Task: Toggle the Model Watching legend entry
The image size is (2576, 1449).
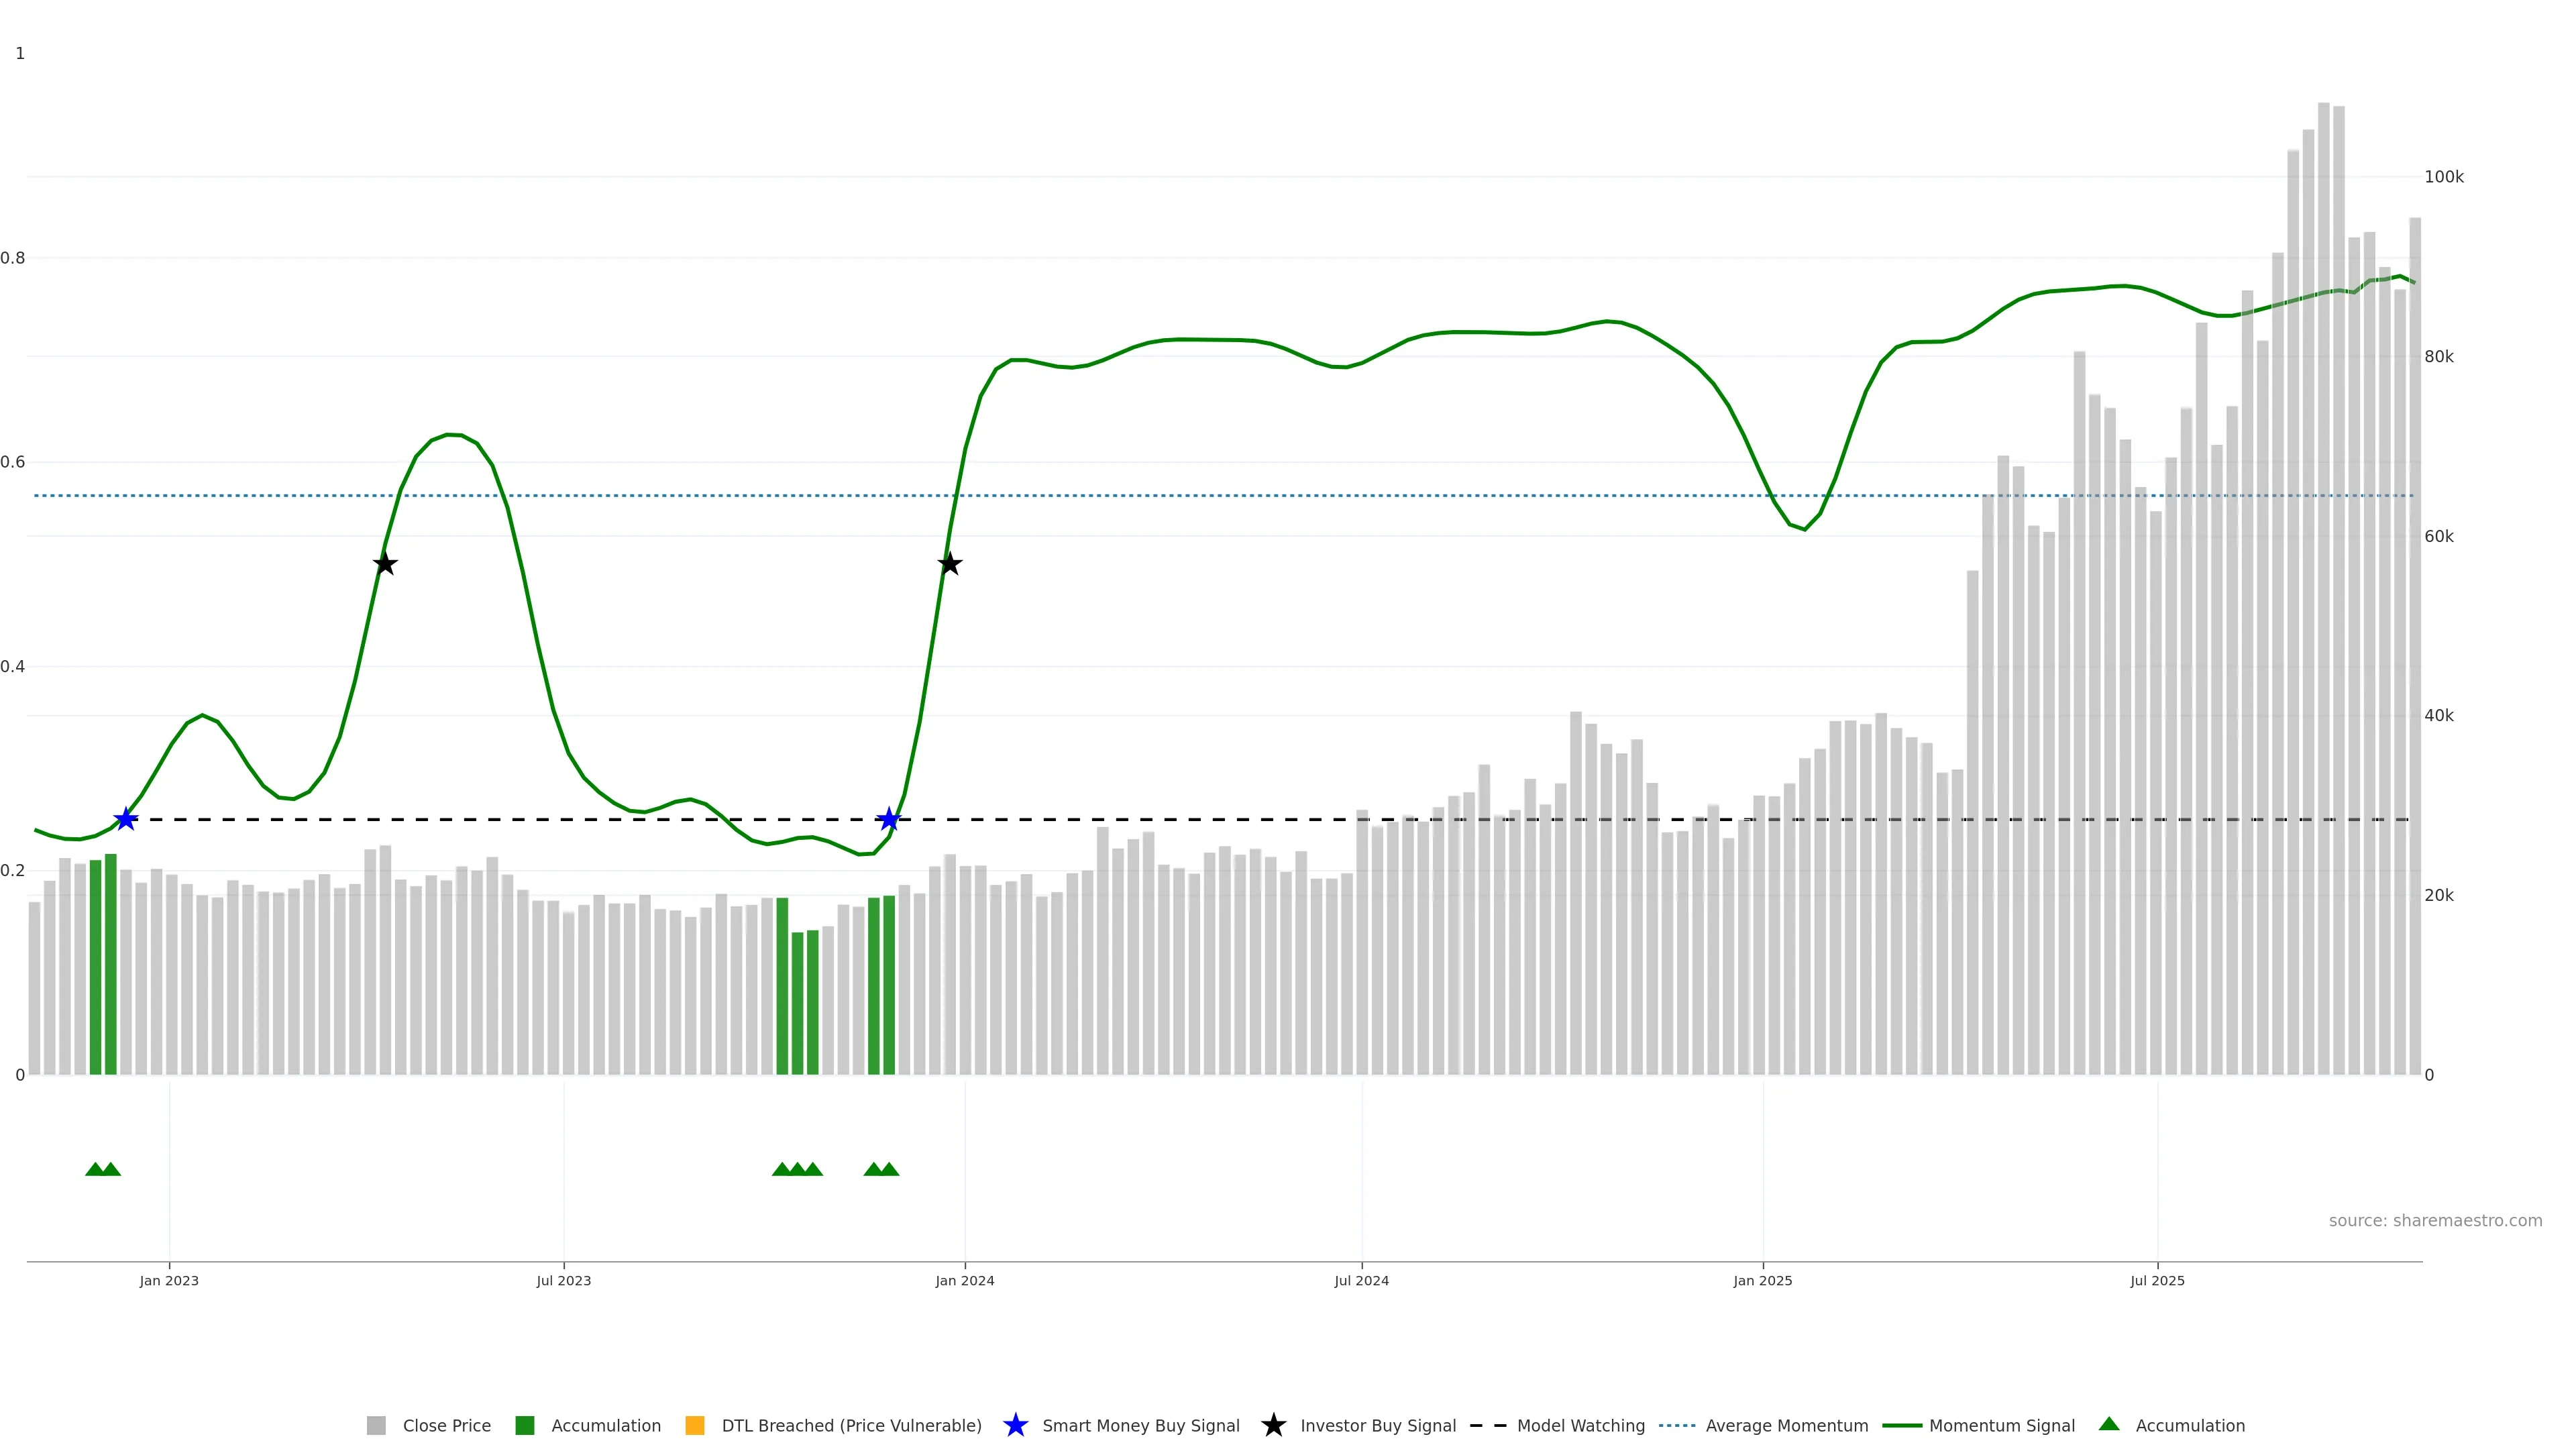Action: (1580, 1425)
